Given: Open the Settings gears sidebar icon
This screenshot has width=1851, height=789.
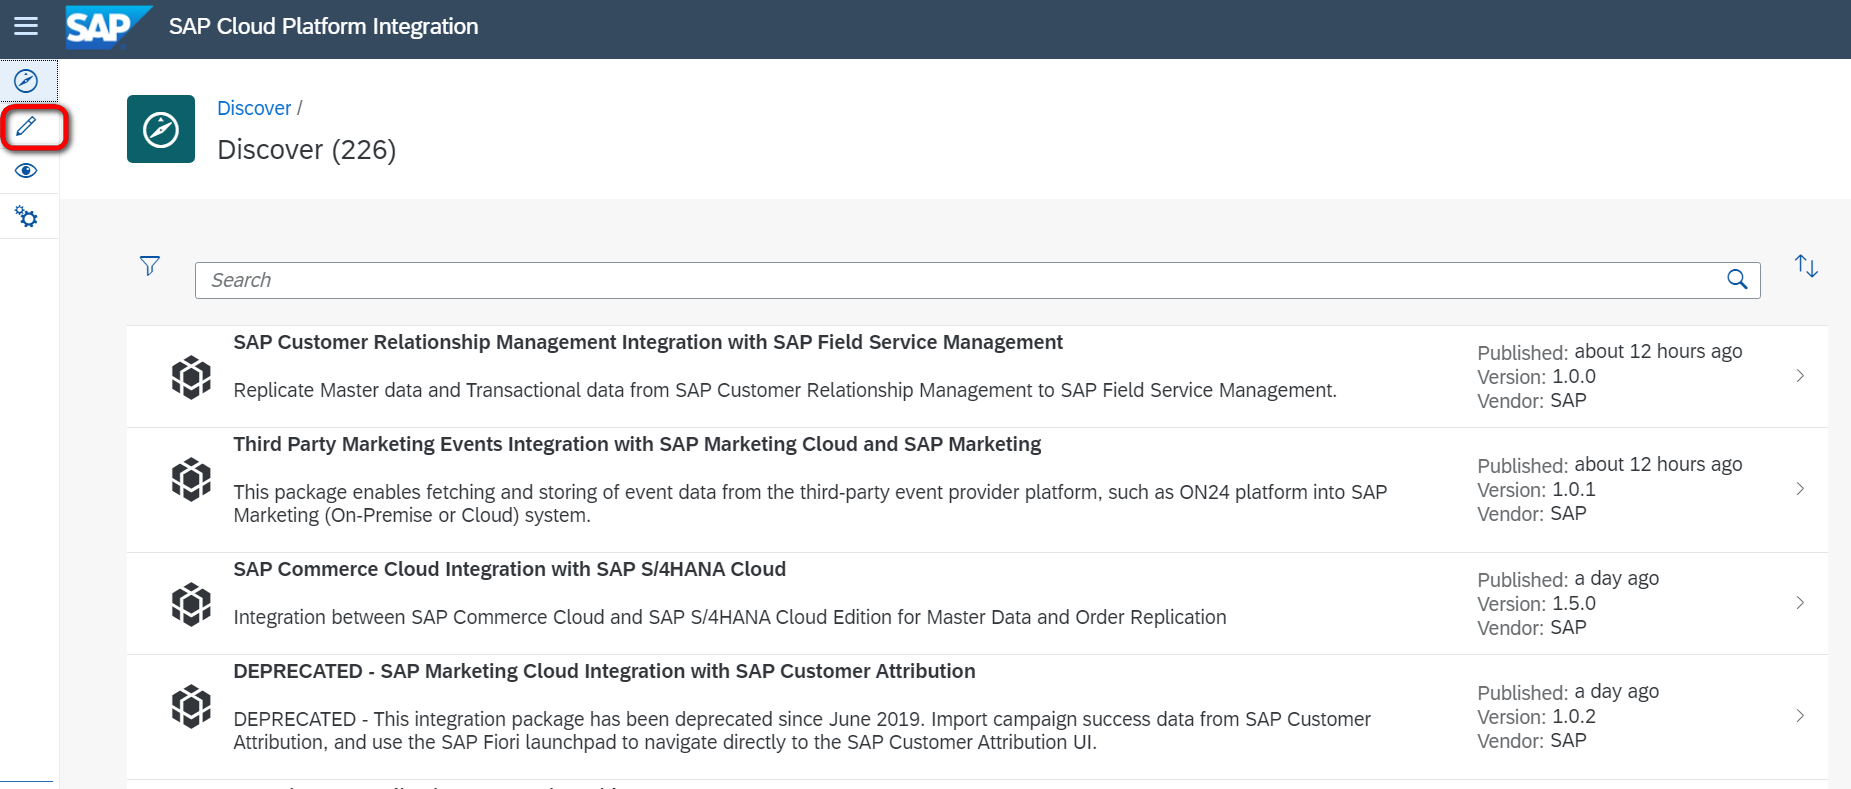Looking at the screenshot, I should click(x=27, y=216).
